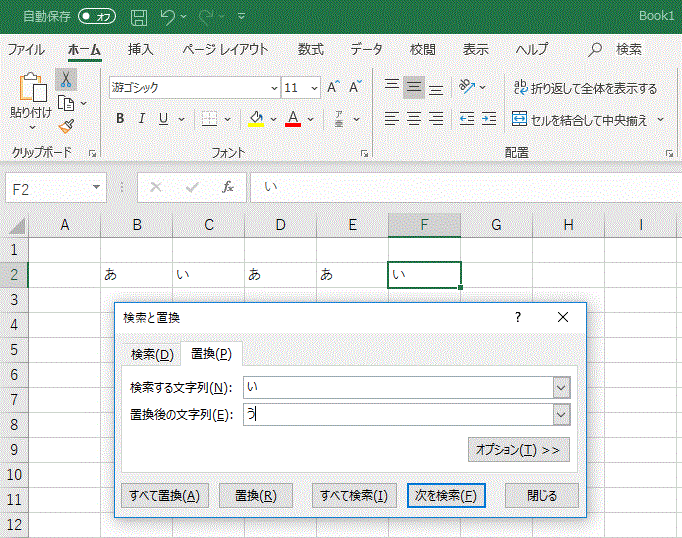Click the Cut scissors icon
Screen dimensions: 682x538
pyautogui.click(x=66, y=79)
